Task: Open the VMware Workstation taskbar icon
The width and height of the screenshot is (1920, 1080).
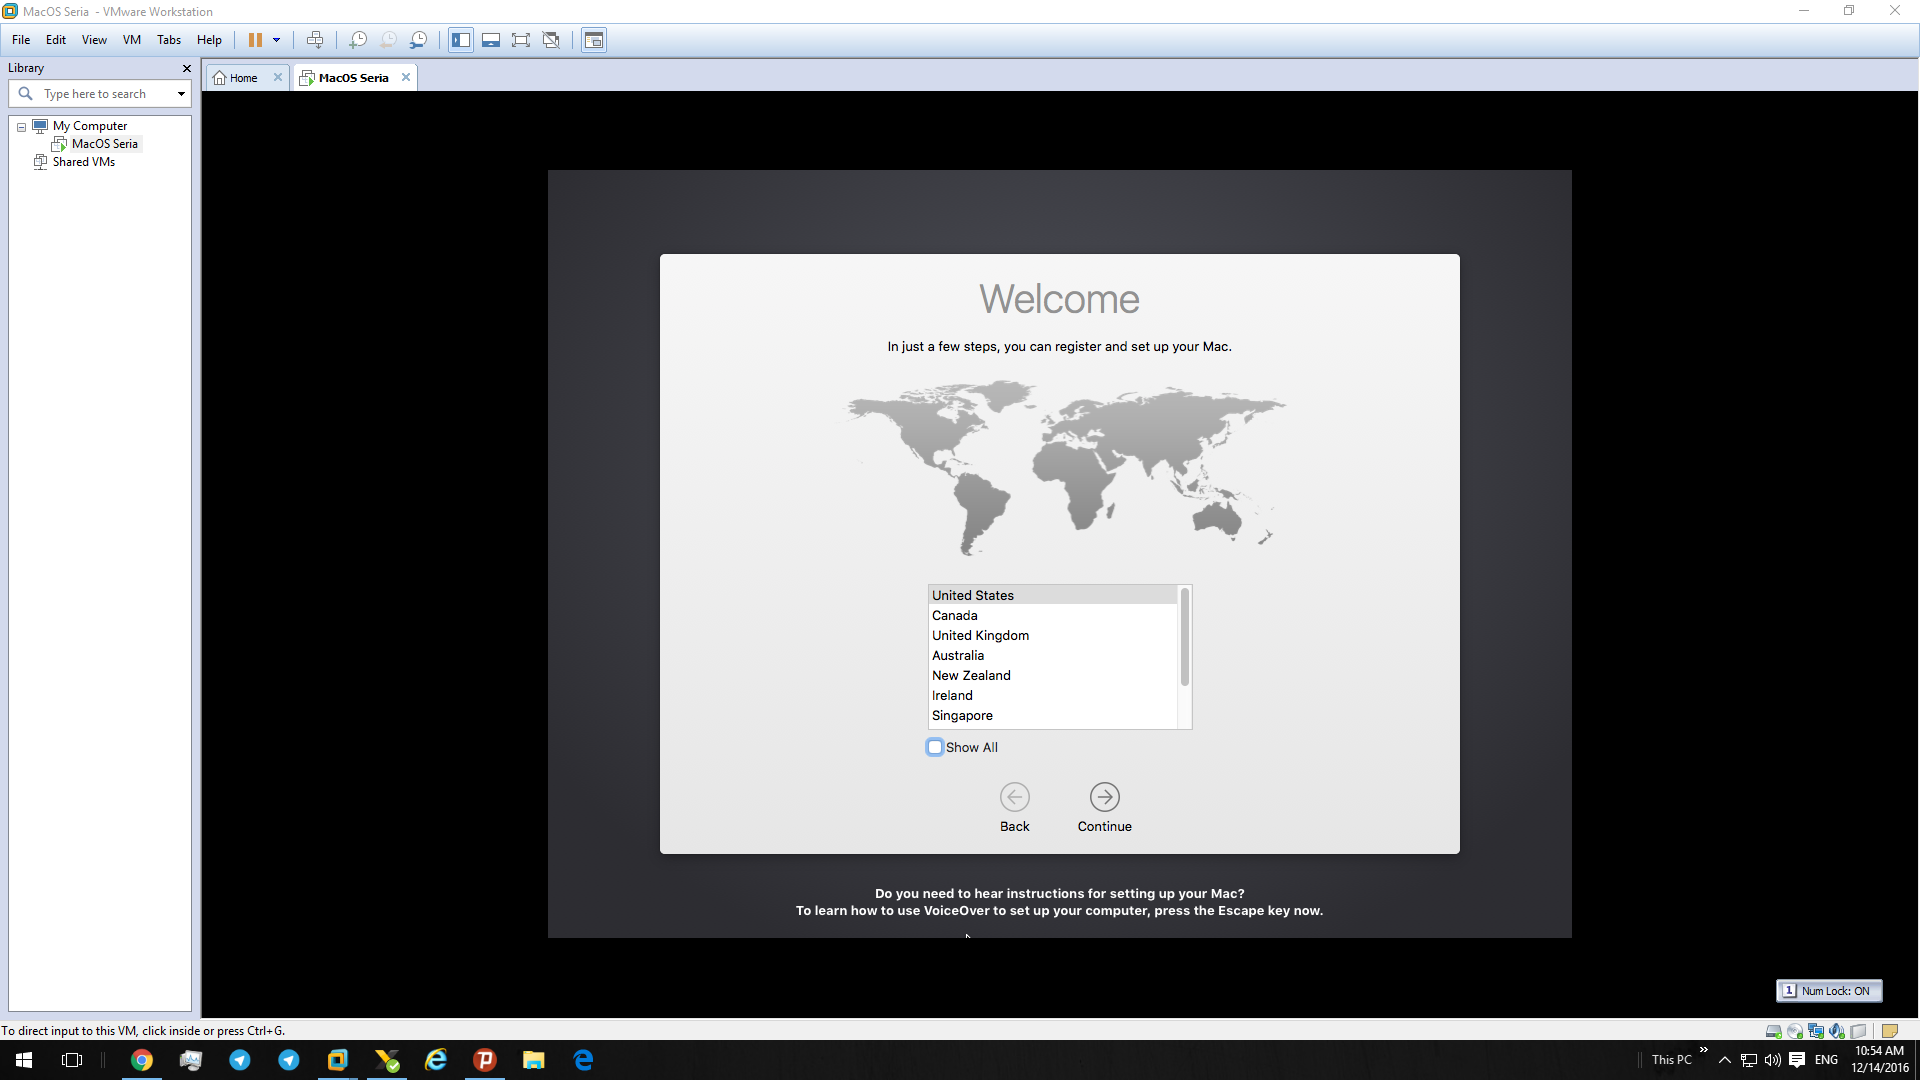Action: pos(338,1060)
